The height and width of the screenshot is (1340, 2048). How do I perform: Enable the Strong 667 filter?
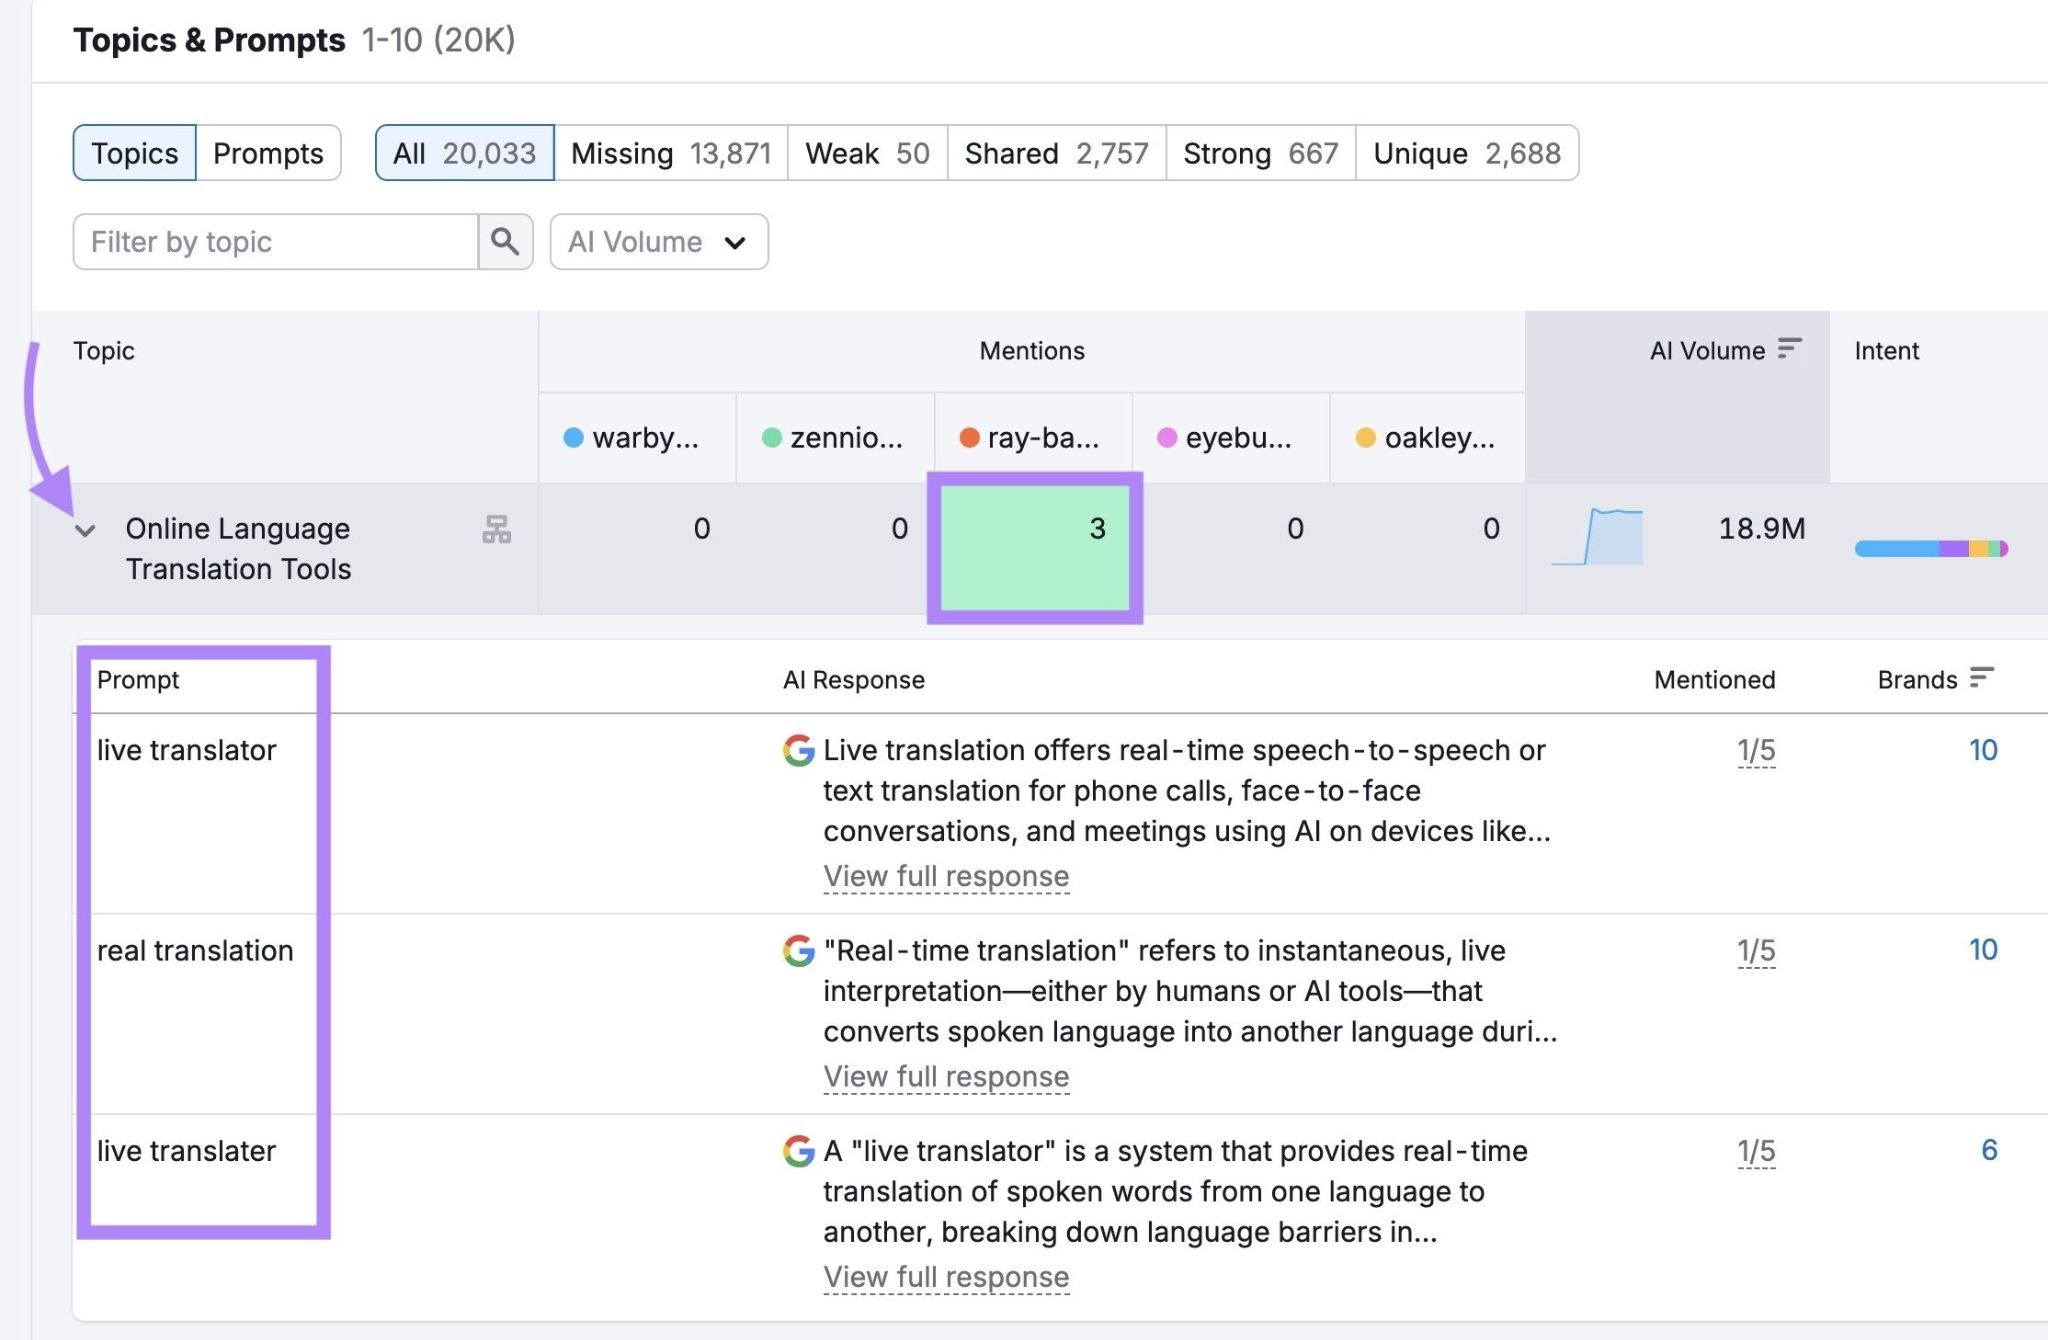point(1259,152)
